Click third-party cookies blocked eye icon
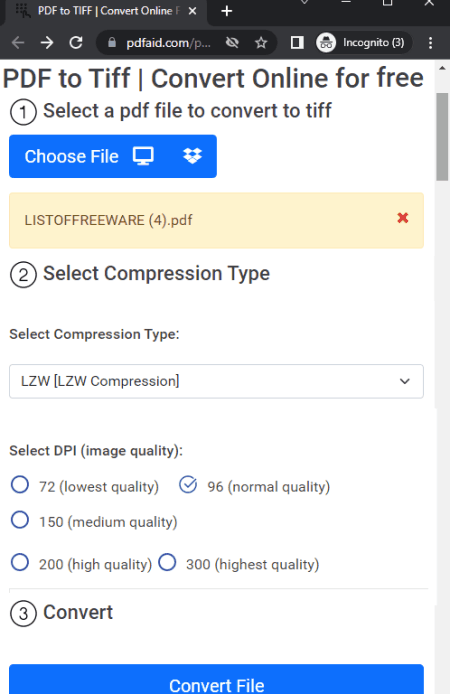This screenshot has height=694, width=450. coord(232,43)
